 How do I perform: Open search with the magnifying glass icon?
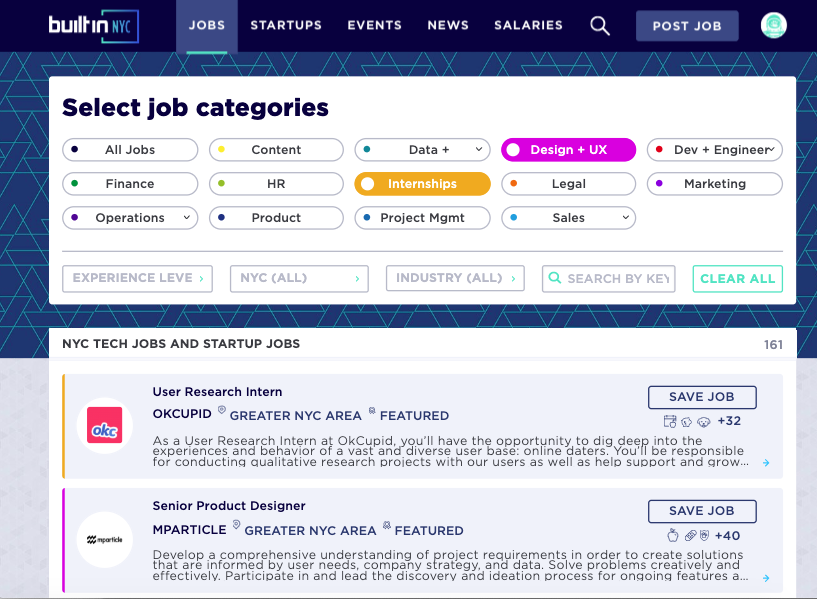tap(599, 26)
